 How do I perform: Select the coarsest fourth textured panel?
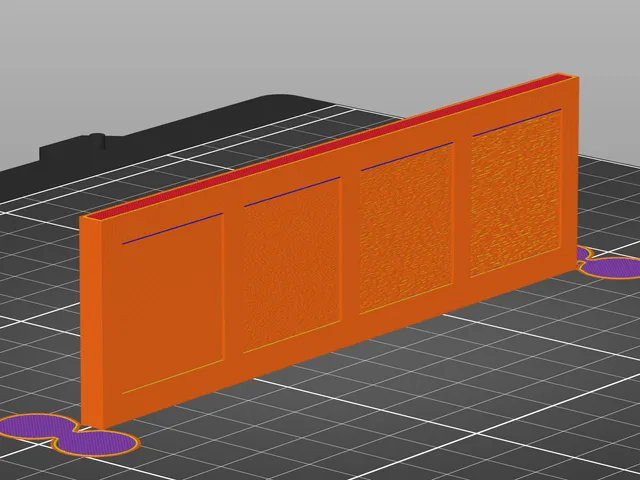[x=516, y=193]
